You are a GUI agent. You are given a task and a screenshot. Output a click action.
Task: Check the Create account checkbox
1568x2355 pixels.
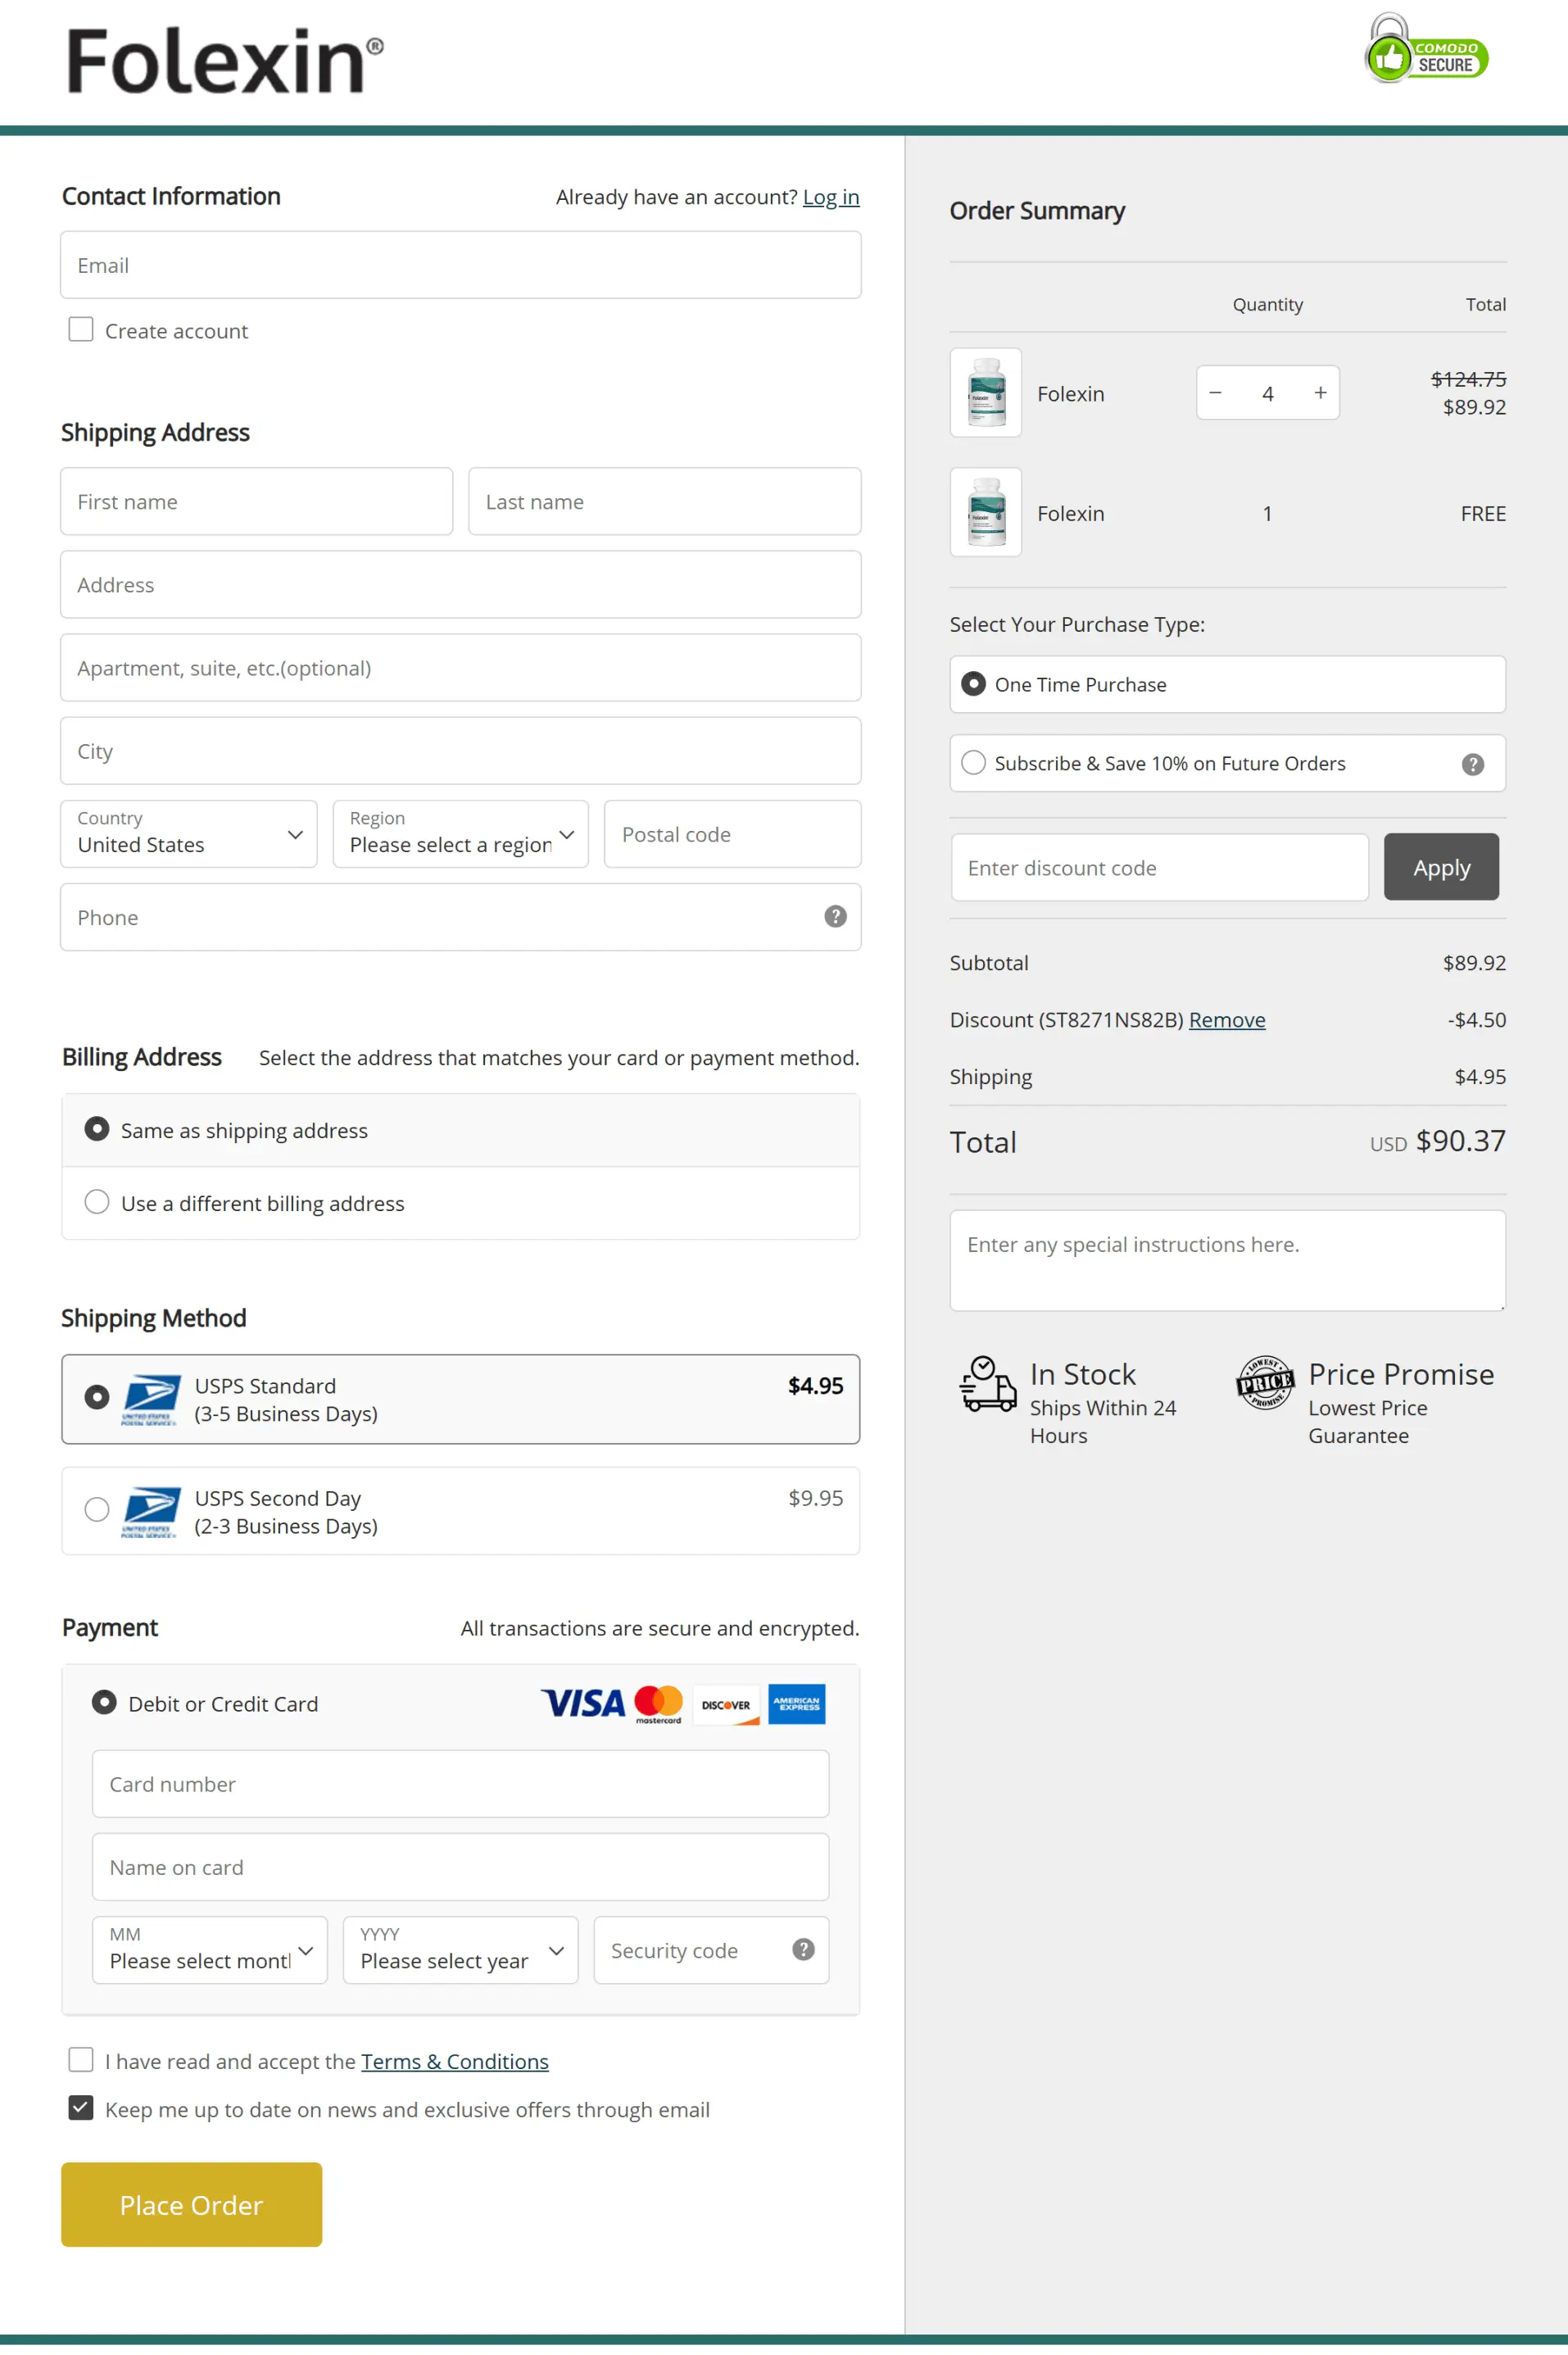(81, 330)
